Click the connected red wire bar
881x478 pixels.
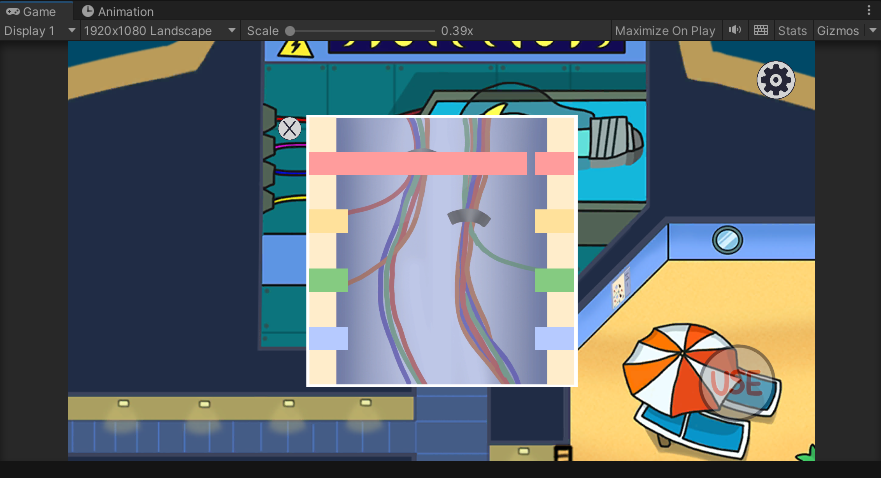pyautogui.click(x=418, y=163)
